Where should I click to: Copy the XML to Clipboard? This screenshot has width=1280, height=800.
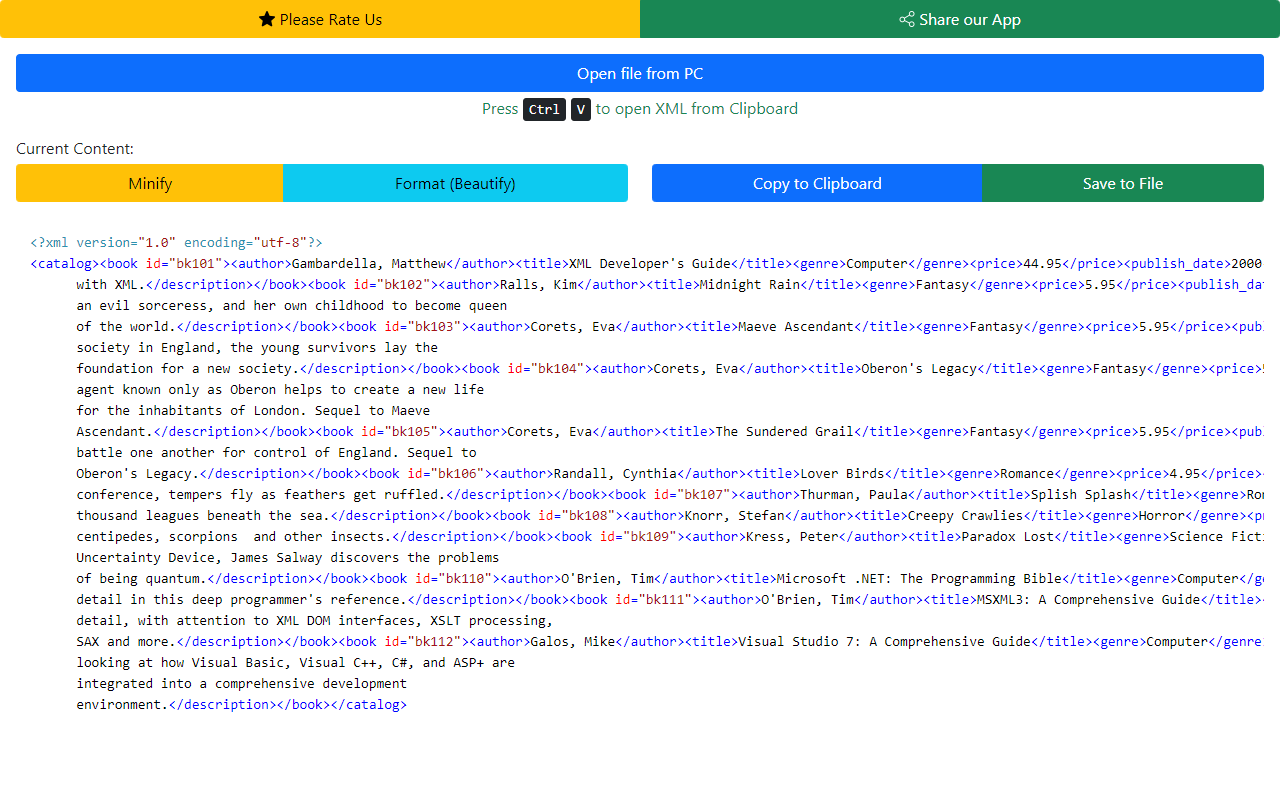(816, 183)
